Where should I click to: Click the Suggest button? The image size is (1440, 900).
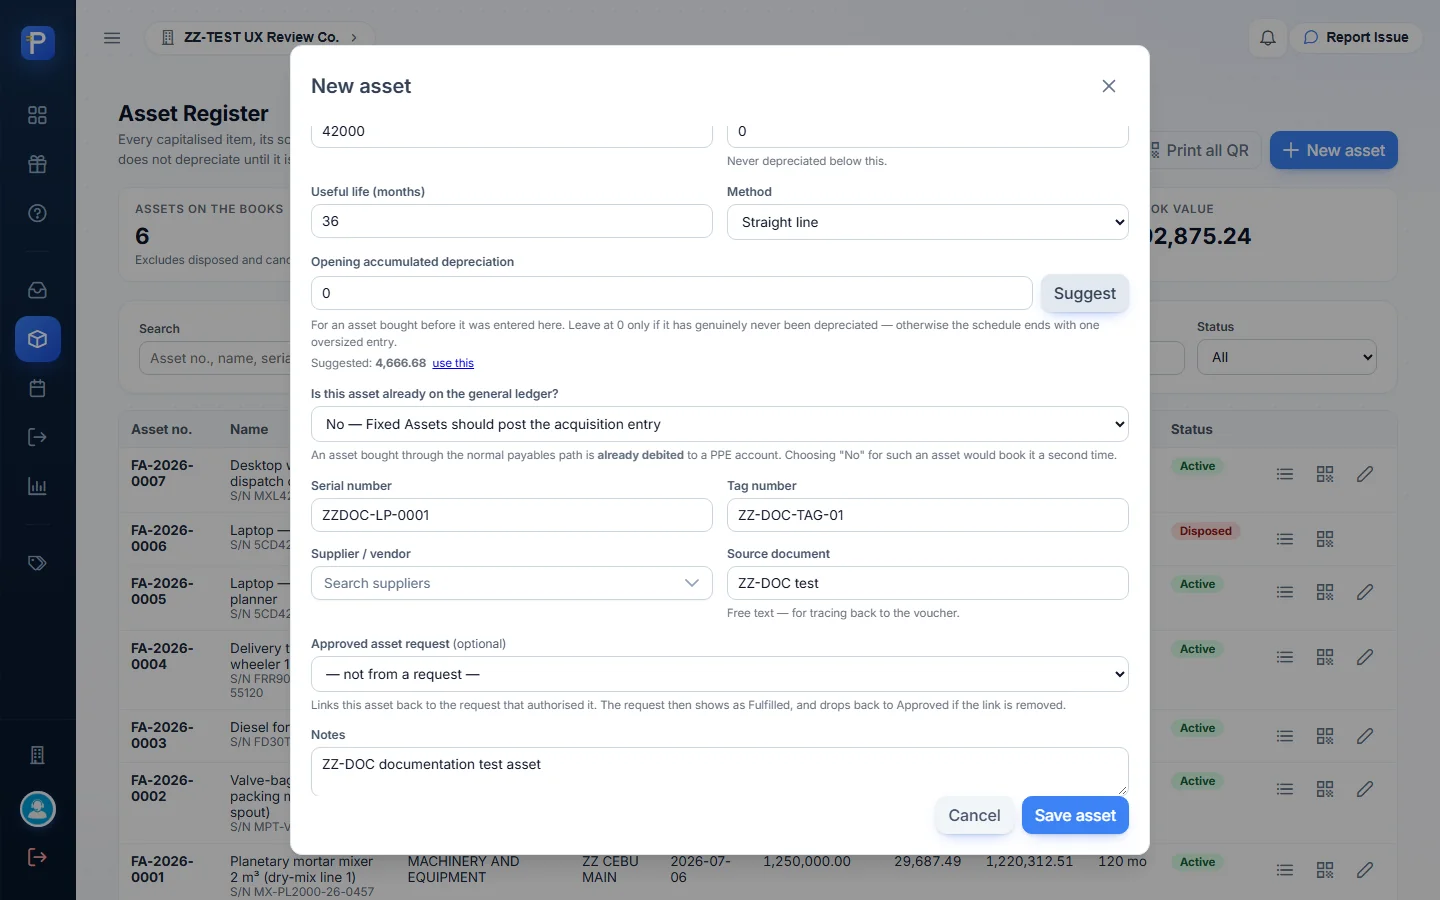coord(1085,293)
